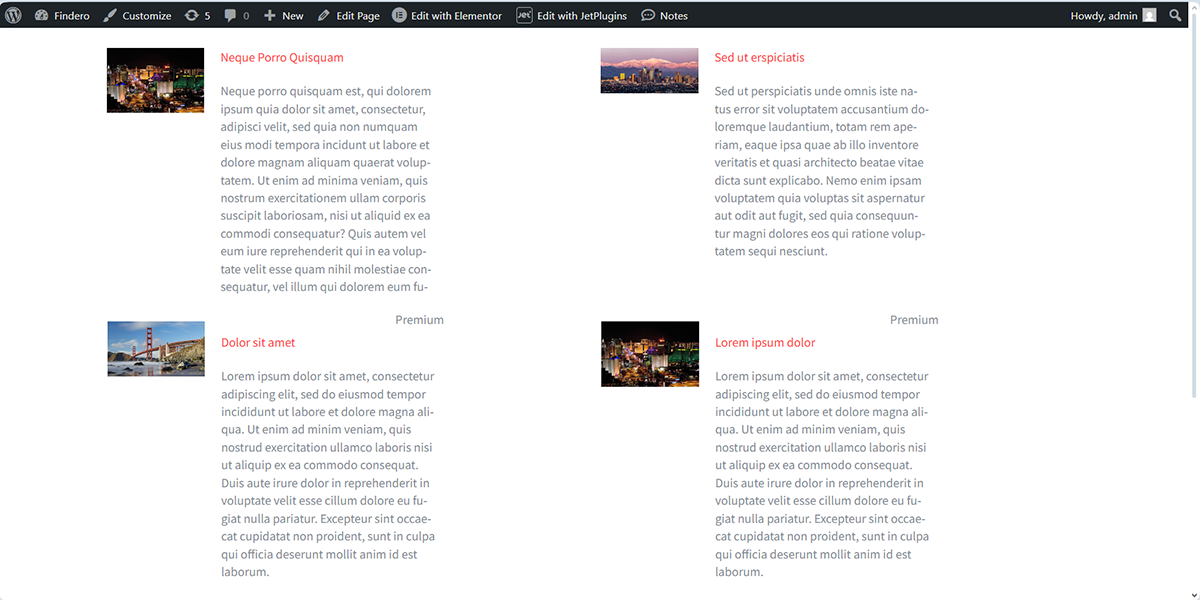Click the snowy mountain skyline thumbnail
The image size is (1200, 600).
(x=649, y=70)
